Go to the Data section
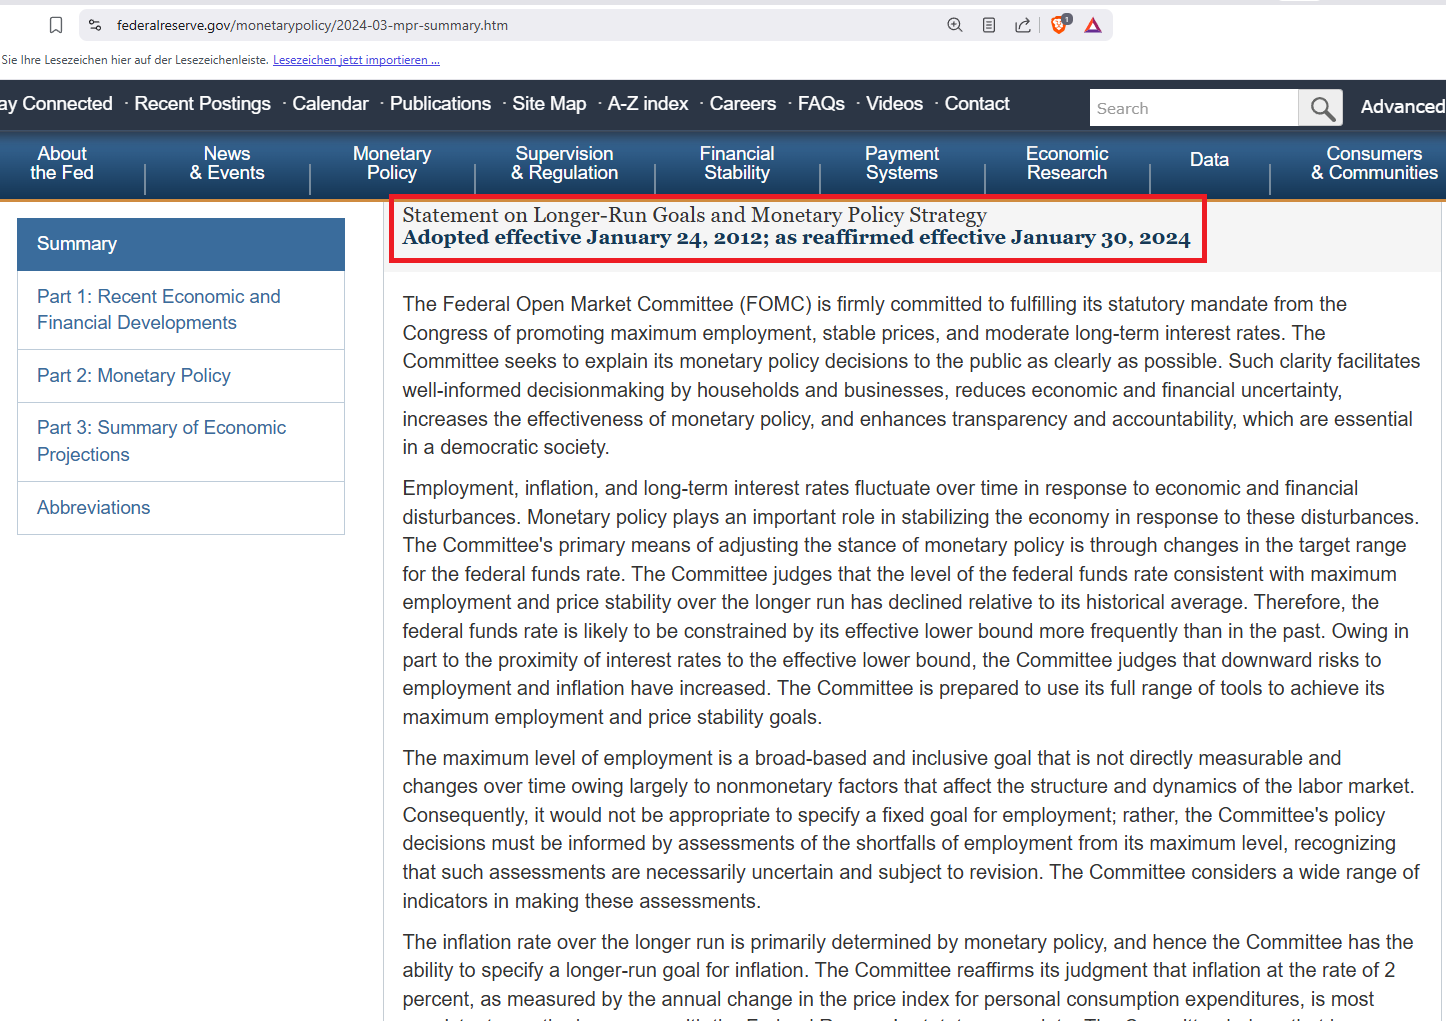Viewport: 1446px width, 1021px height. [x=1209, y=160]
